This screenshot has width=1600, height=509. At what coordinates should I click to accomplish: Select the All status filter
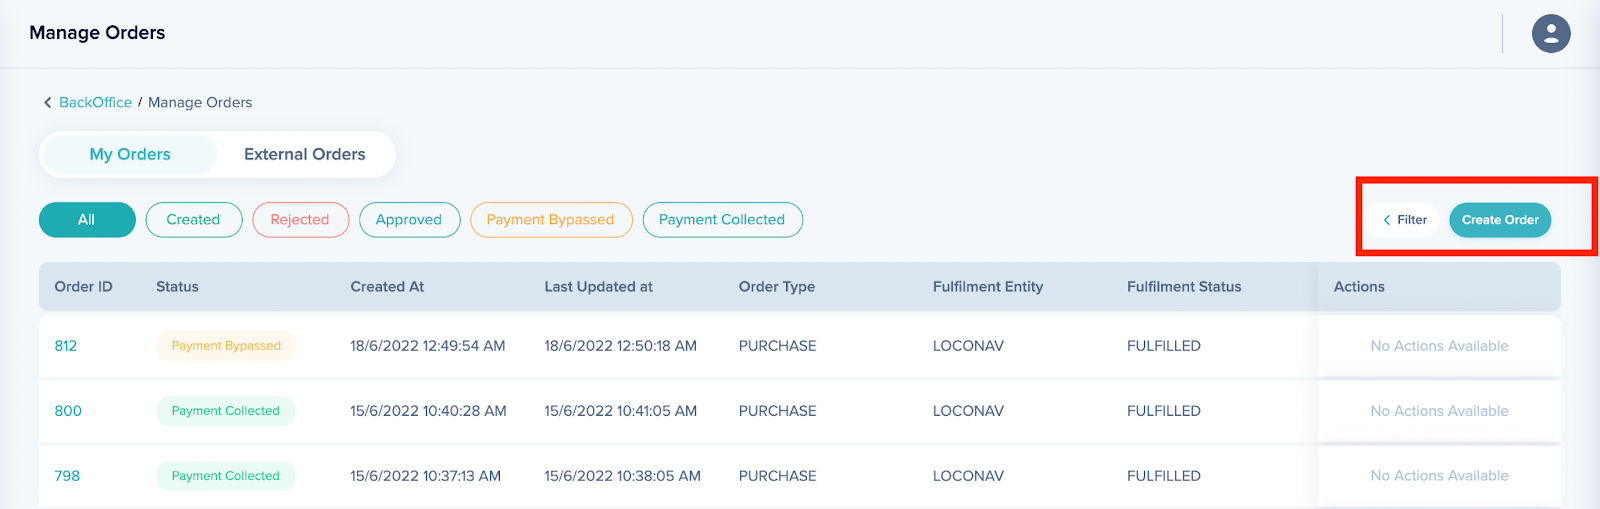(x=87, y=220)
